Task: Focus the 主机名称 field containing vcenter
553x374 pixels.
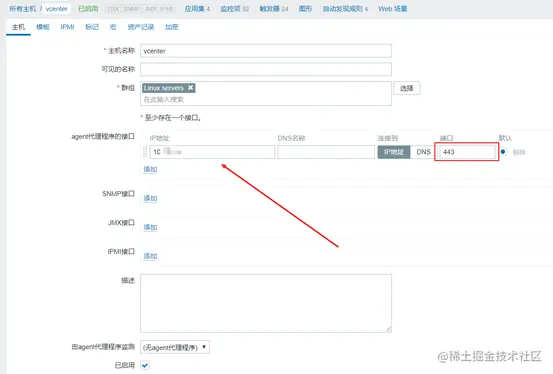Action: tap(266, 51)
